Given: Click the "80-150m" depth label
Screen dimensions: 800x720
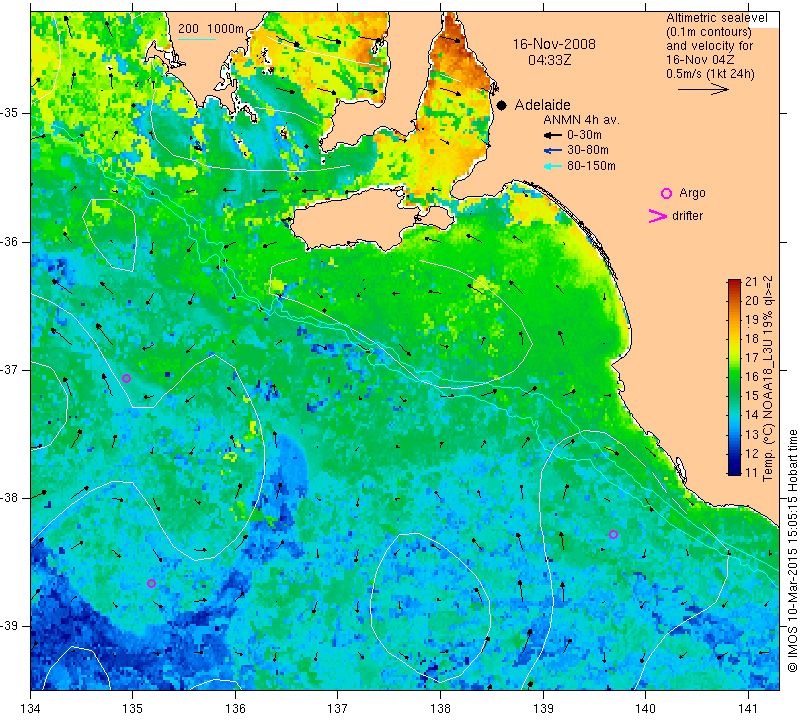Looking at the screenshot, I should point(591,166).
